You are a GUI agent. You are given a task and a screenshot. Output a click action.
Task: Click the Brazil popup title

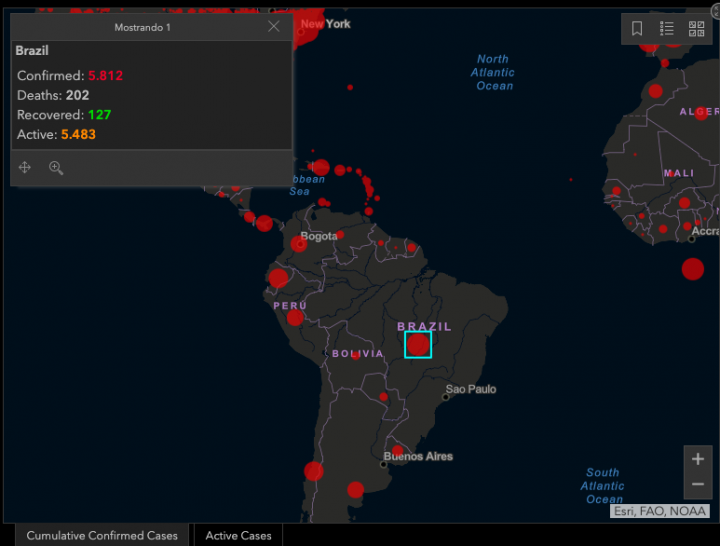[32, 51]
